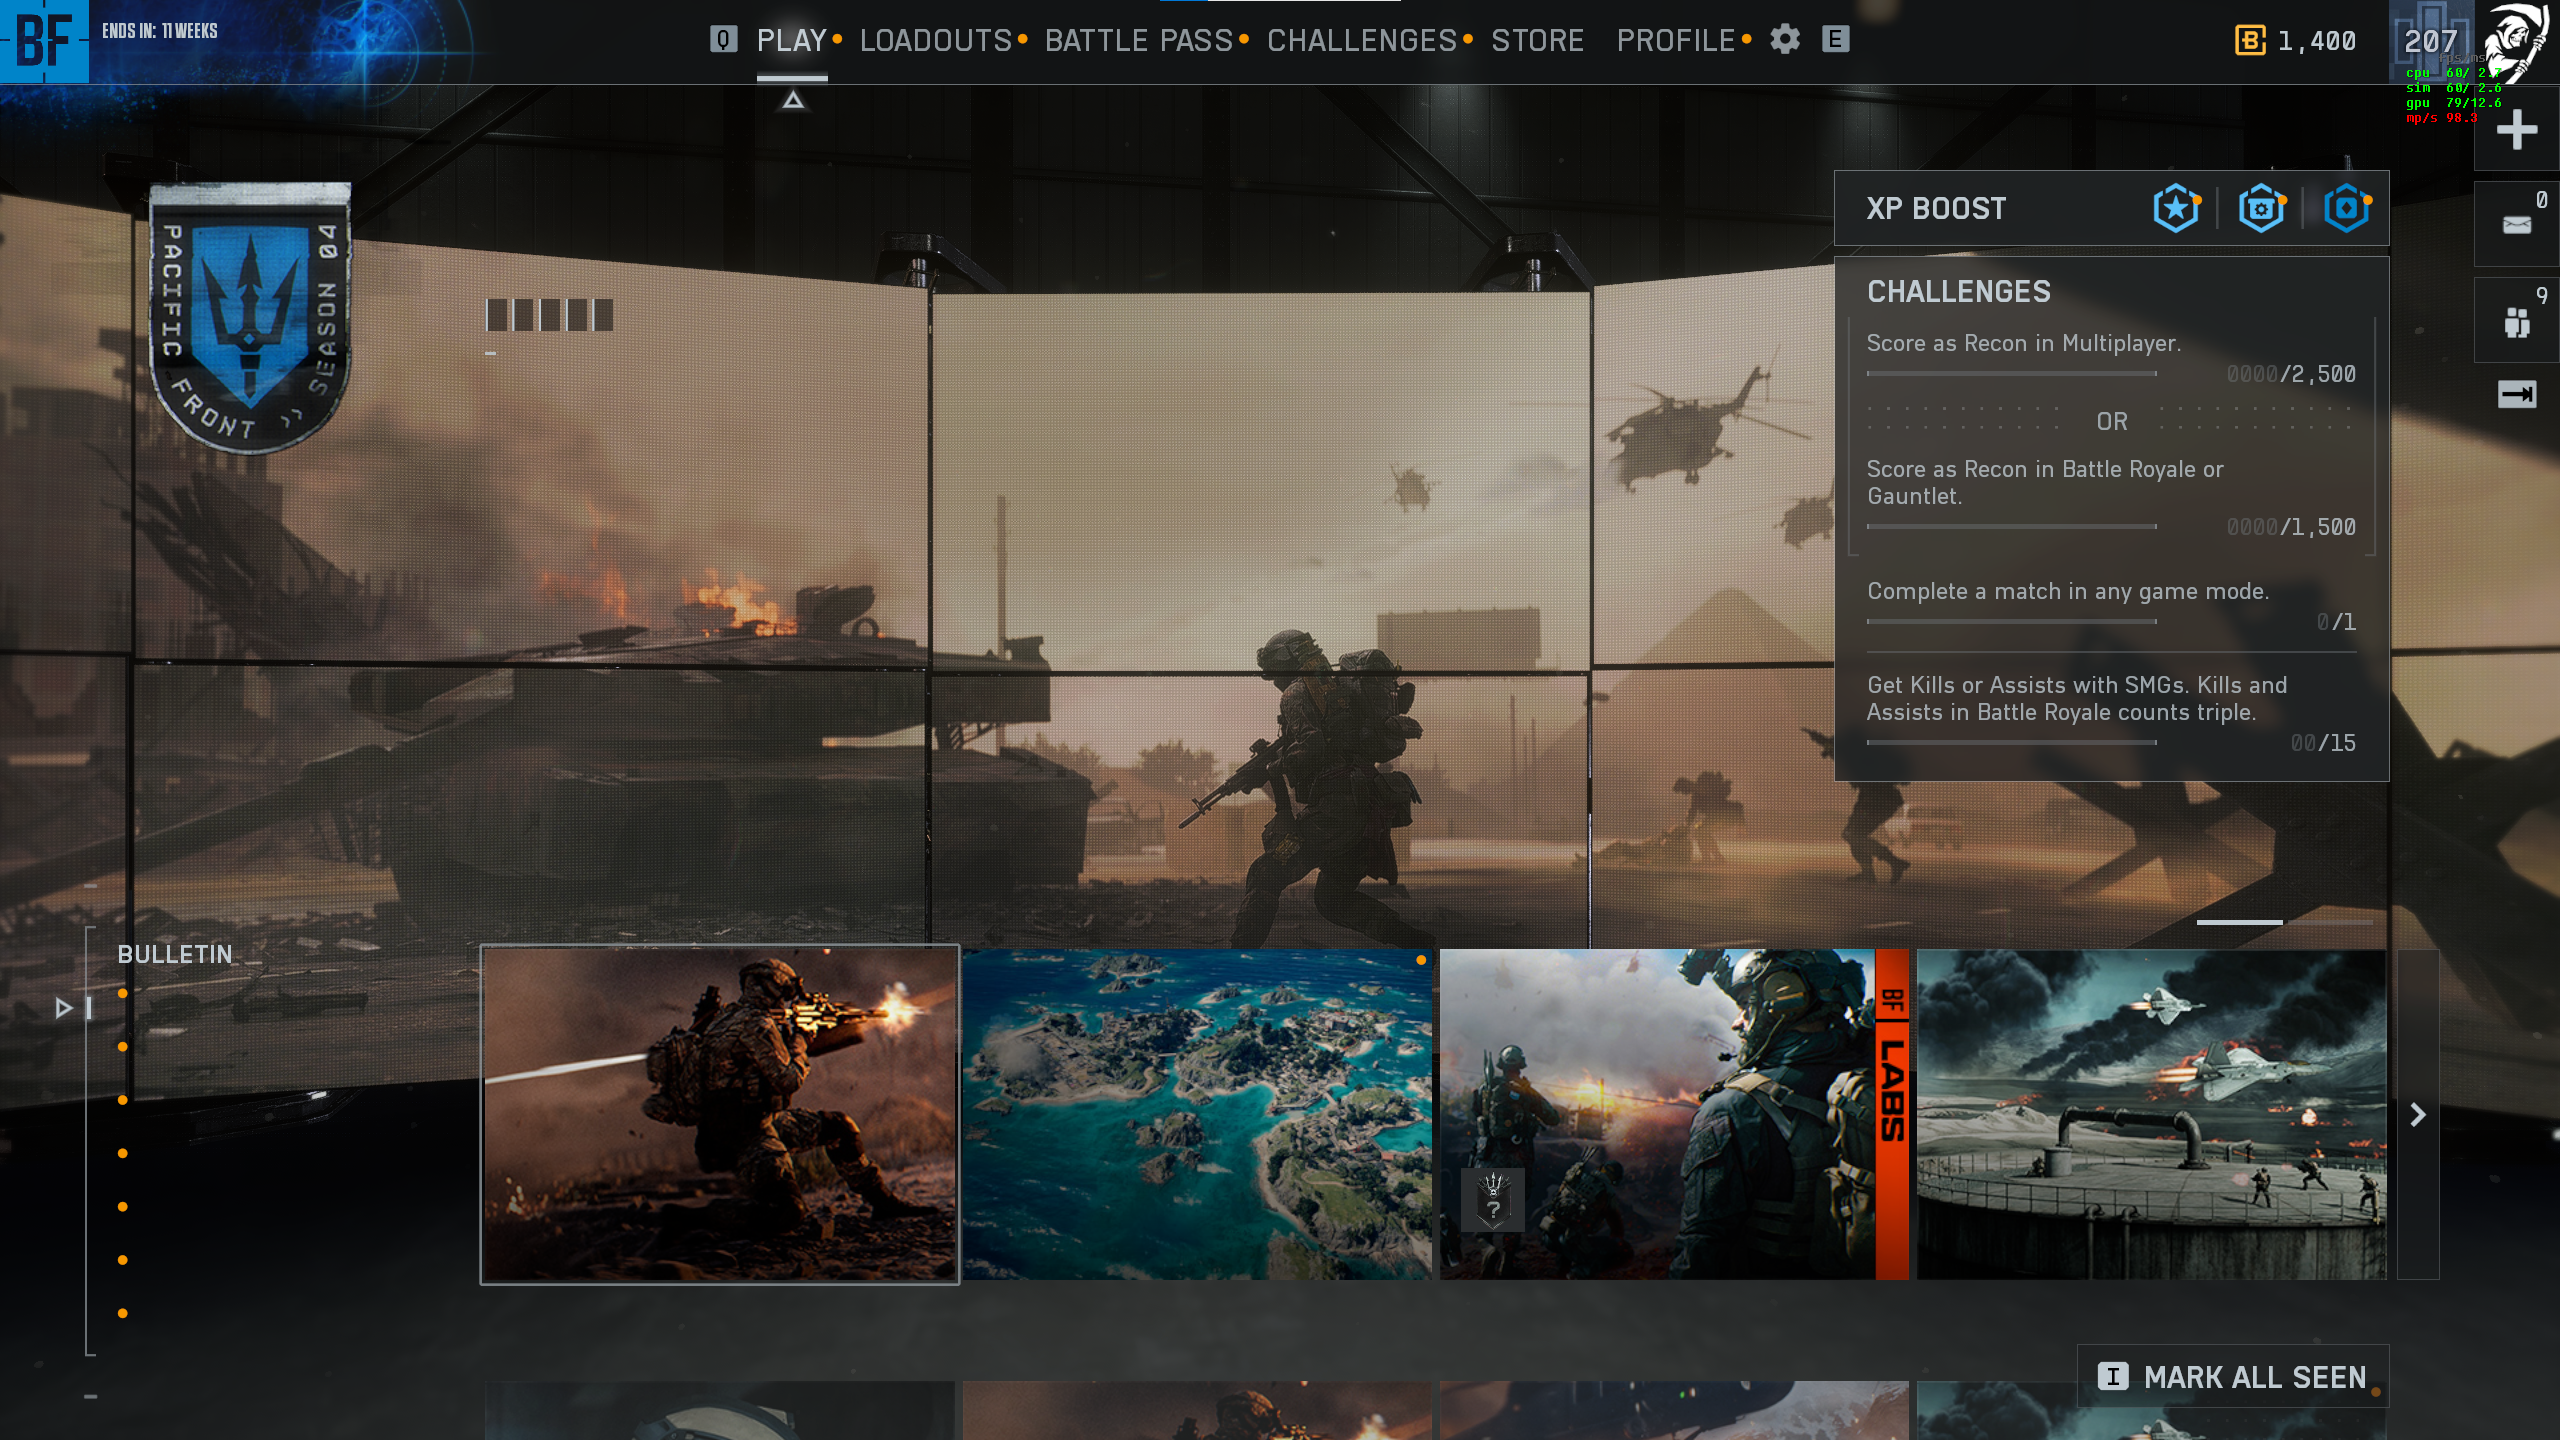Screen dimensions: 2560x1440
Task: Click the OR separator between Recon challenges
Action: 2112,422
